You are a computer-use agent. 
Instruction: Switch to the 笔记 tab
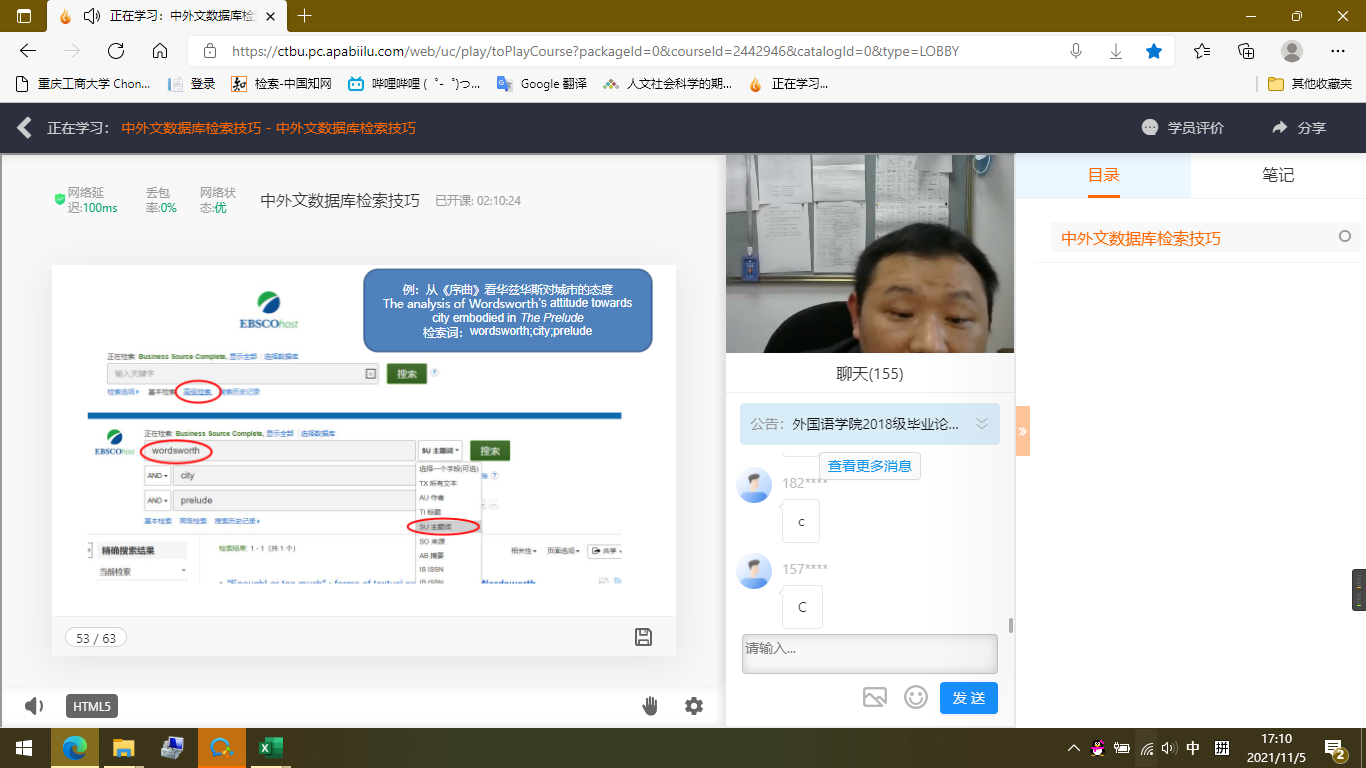click(x=1278, y=175)
